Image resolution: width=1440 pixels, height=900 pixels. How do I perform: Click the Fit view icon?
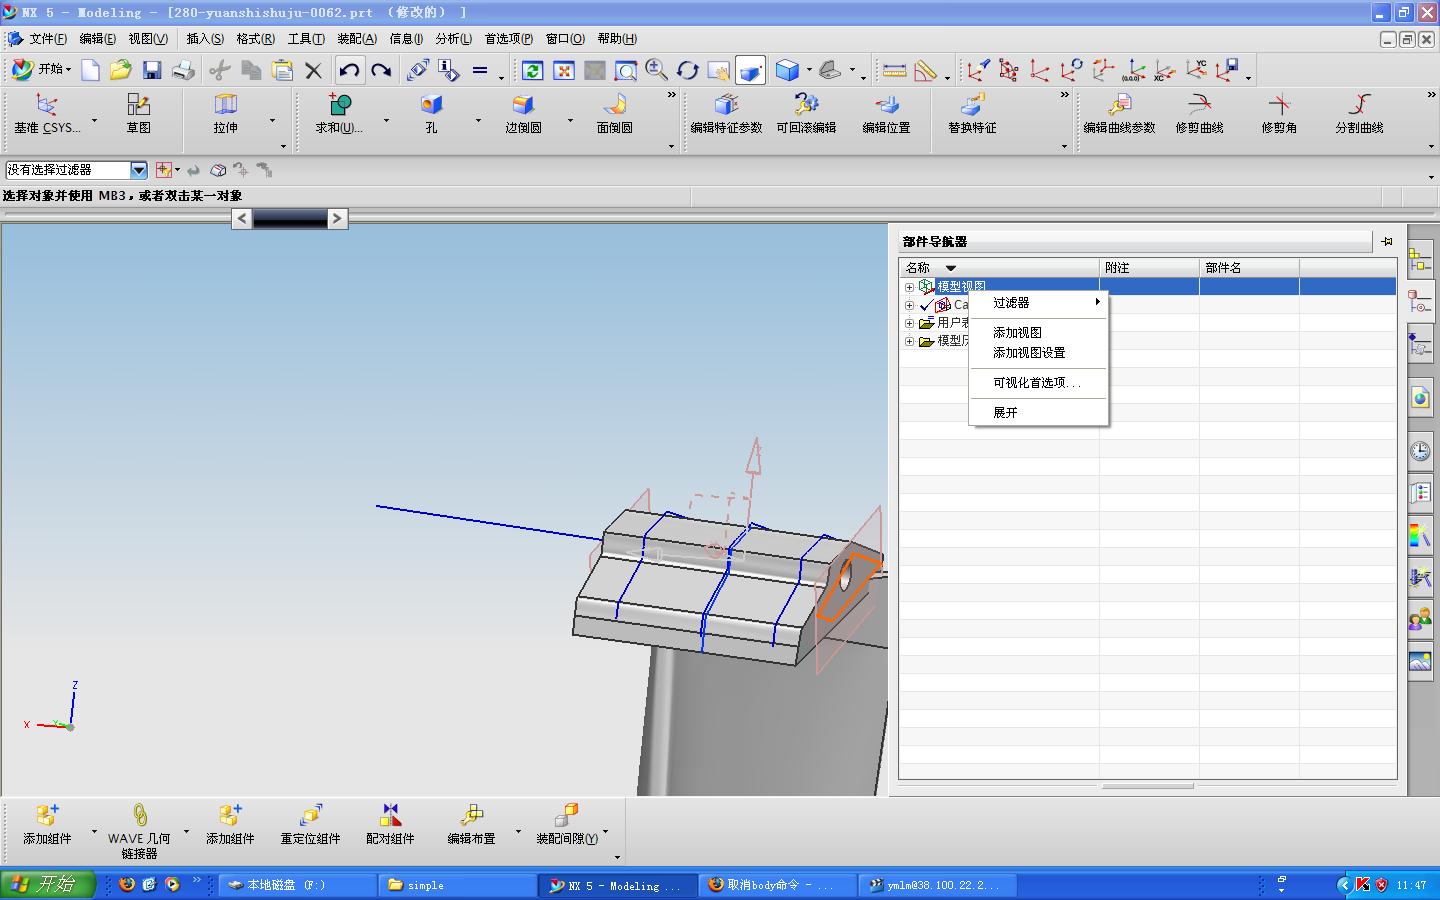coord(564,70)
